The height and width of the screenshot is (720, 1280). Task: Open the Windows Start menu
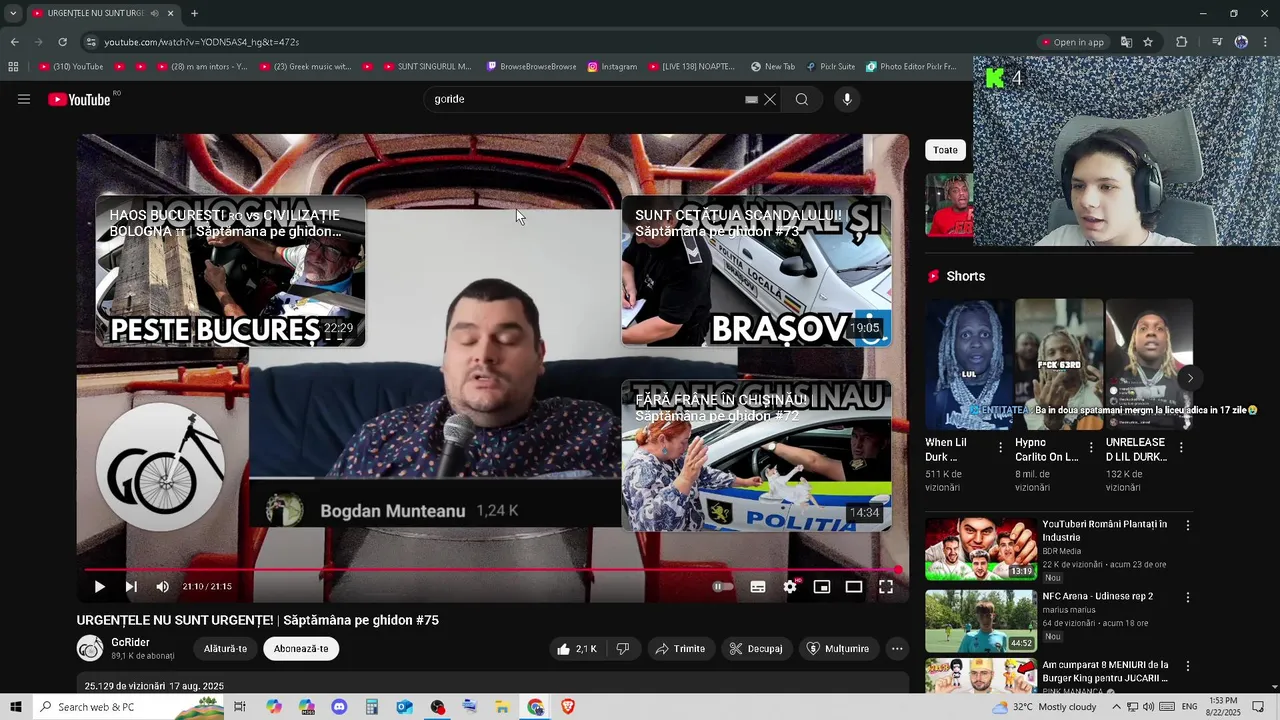coord(15,707)
